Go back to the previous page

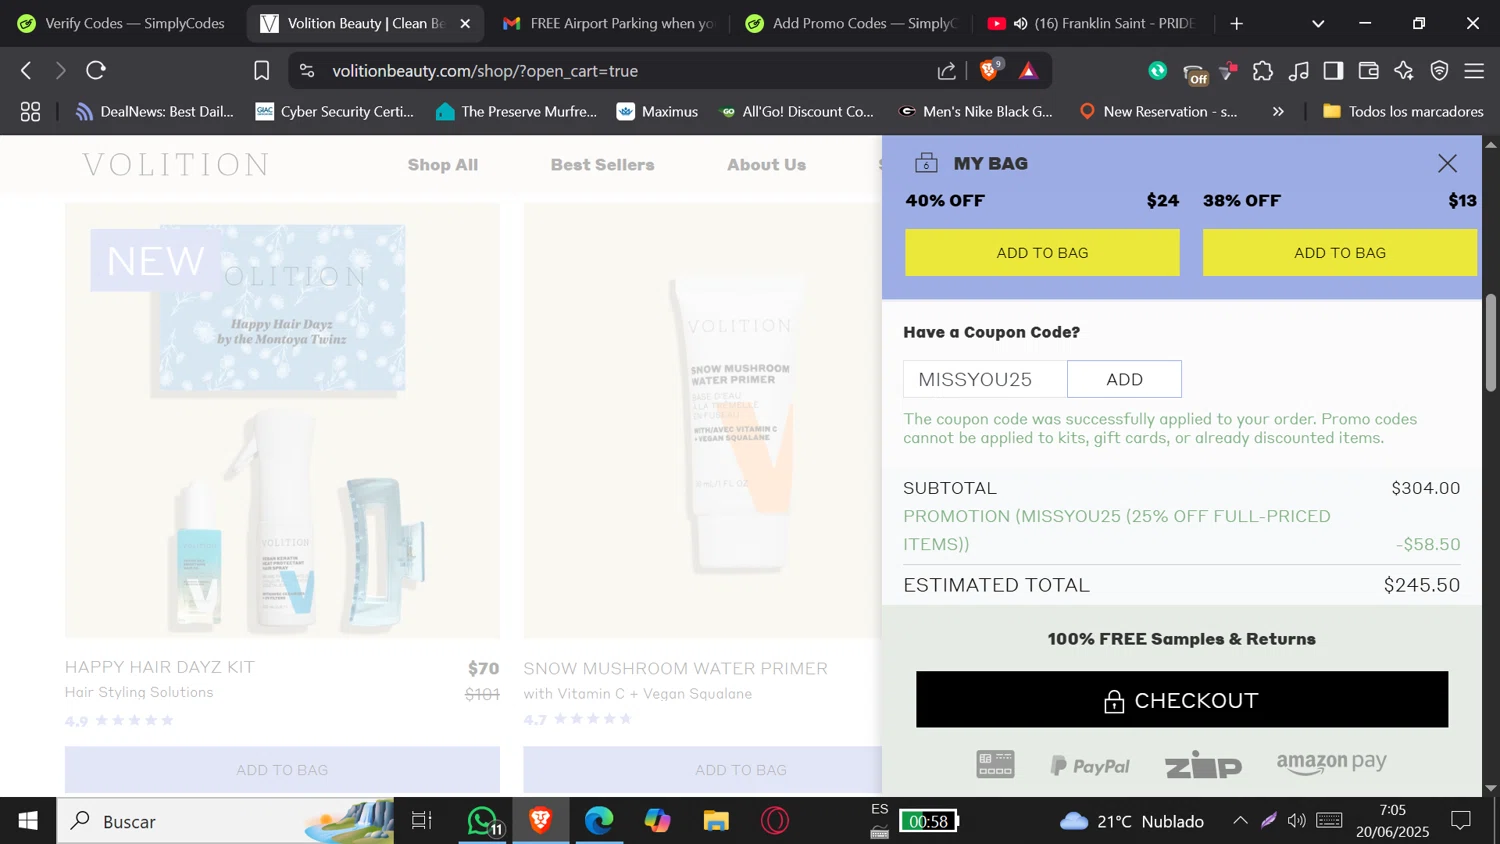[x=26, y=71]
